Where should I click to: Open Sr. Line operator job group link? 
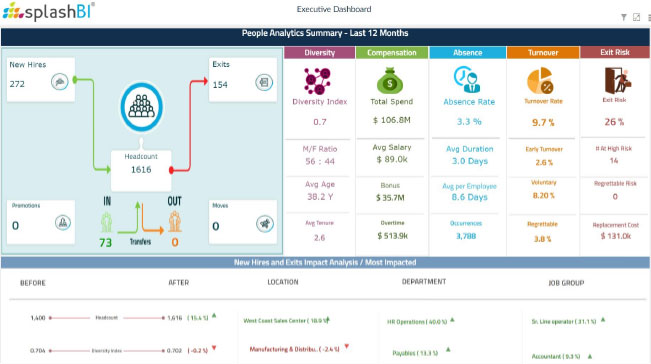564,321
